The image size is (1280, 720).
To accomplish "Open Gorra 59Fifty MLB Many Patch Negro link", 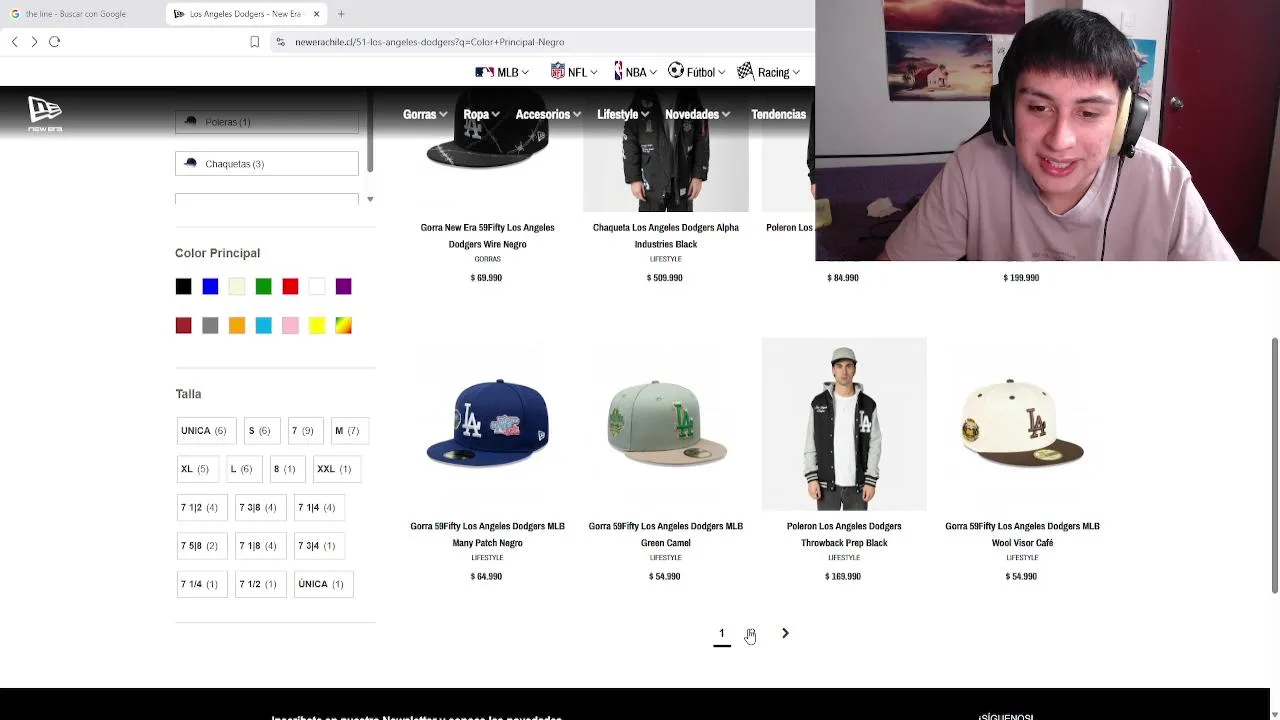I will click(487, 534).
